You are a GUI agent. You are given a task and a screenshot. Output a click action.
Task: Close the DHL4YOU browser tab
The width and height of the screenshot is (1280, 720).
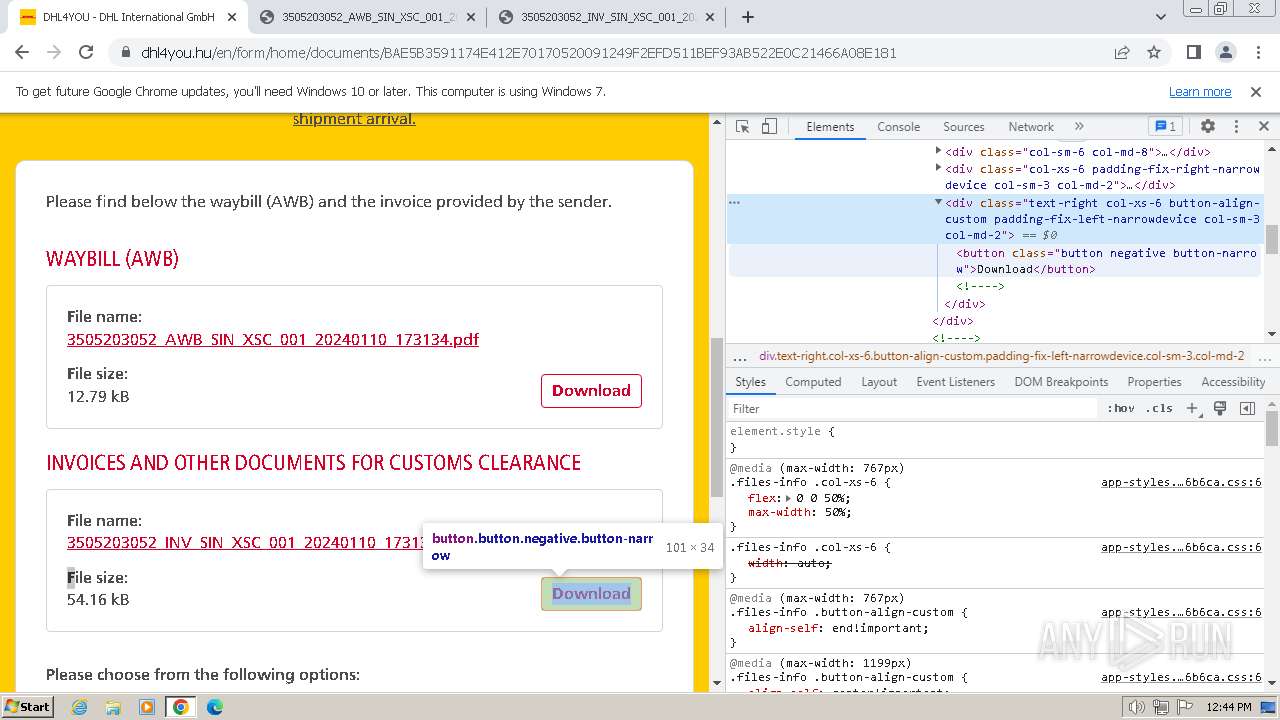231,17
